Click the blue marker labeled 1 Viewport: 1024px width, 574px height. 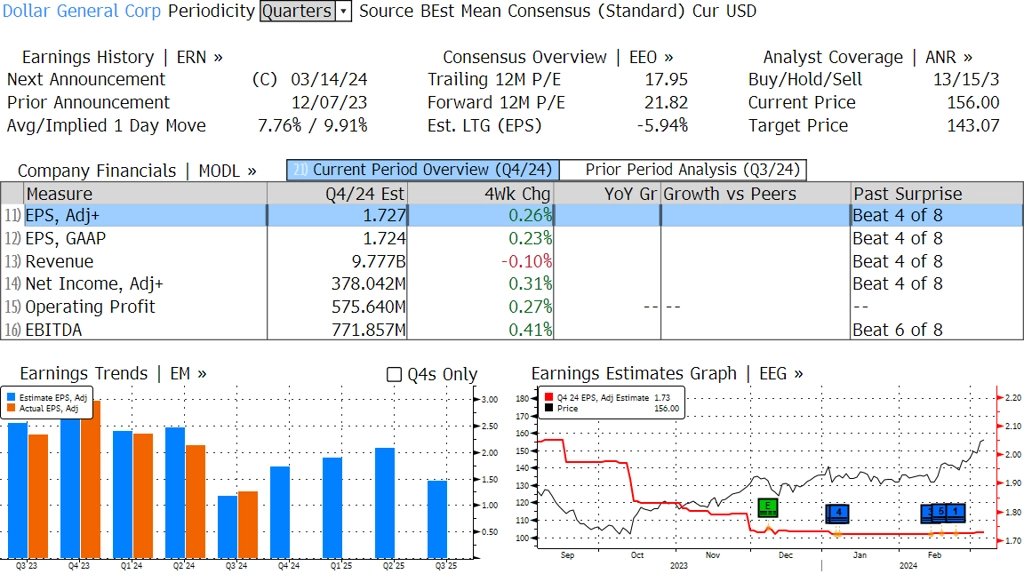click(956, 513)
